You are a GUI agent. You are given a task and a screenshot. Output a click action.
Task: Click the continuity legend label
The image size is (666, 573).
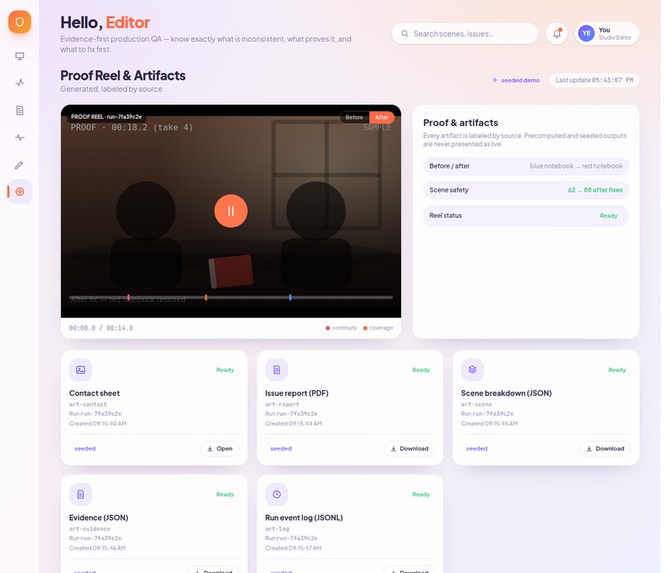[x=341, y=328]
